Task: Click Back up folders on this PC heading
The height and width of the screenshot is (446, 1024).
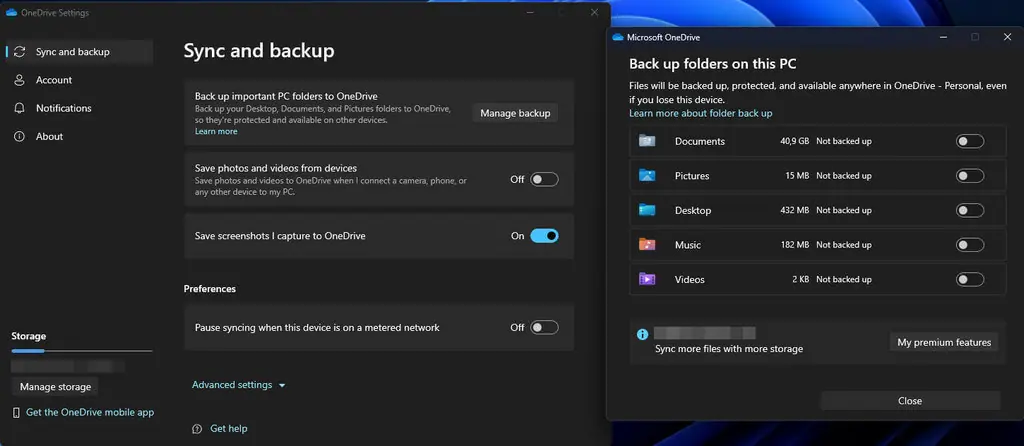Action: pyautogui.click(x=712, y=64)
